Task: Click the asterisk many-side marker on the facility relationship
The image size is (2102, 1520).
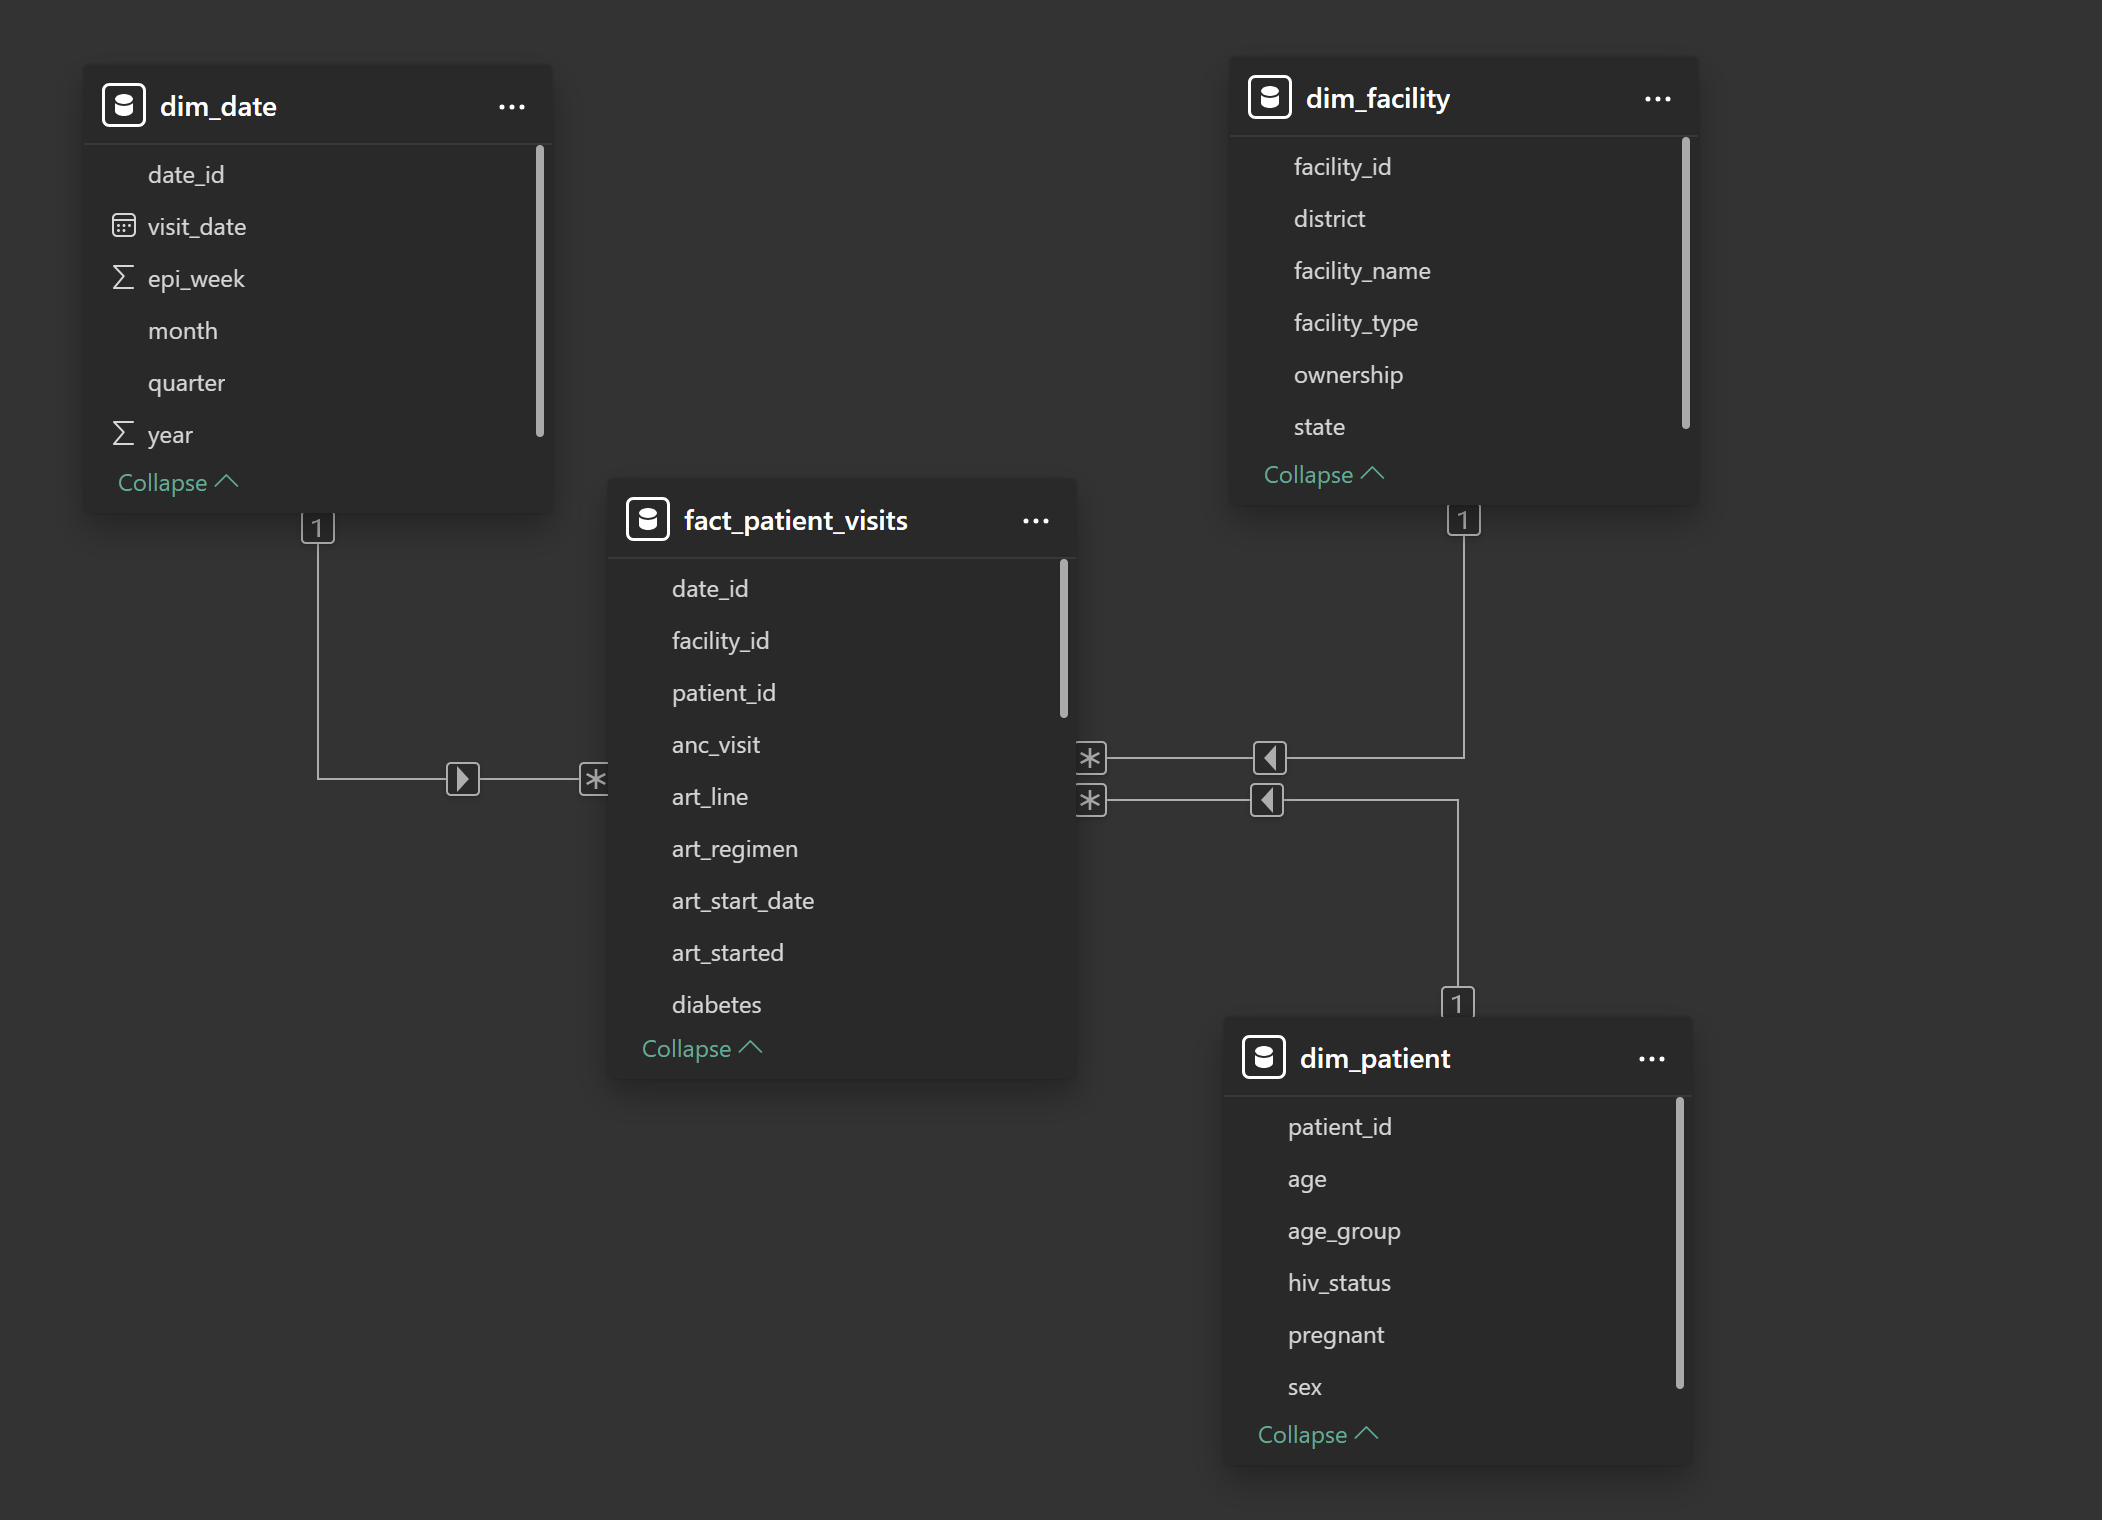Action: point(1090,758)
